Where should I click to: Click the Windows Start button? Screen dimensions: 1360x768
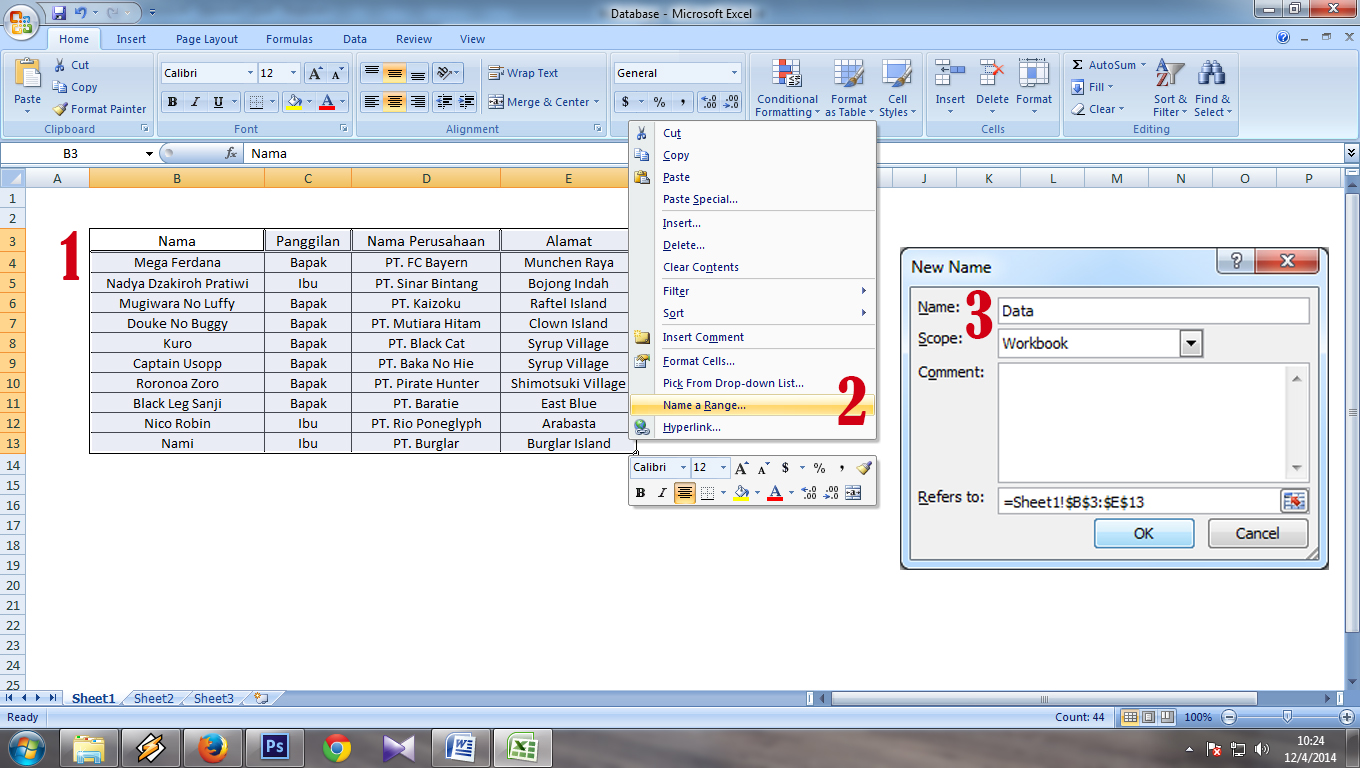(x=27, y=748)
